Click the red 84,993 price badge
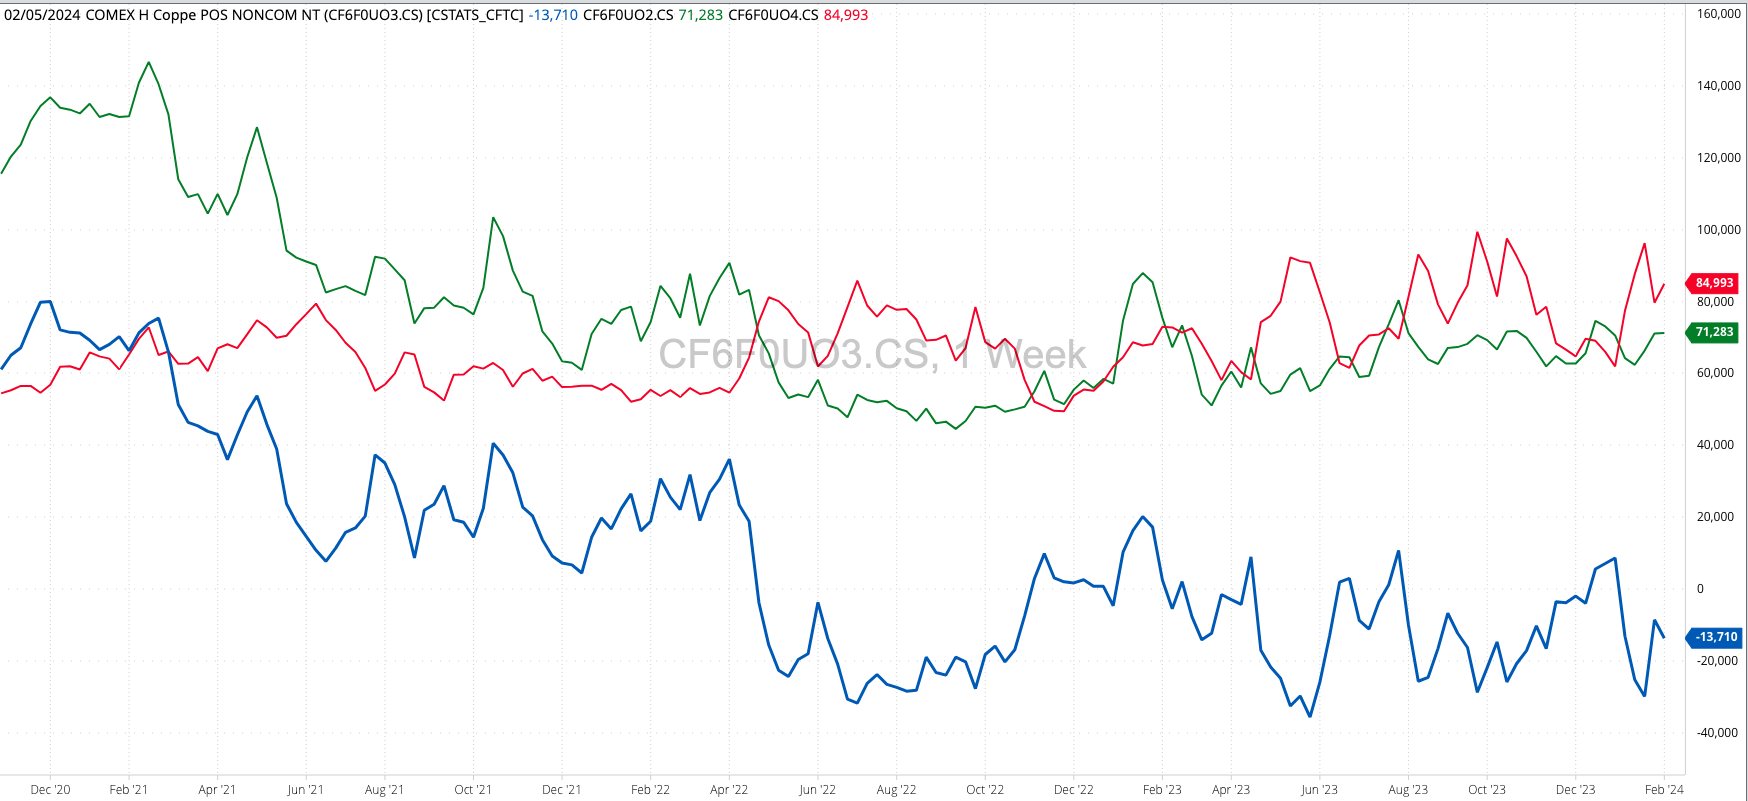1748x801 pixels. 1714,283
